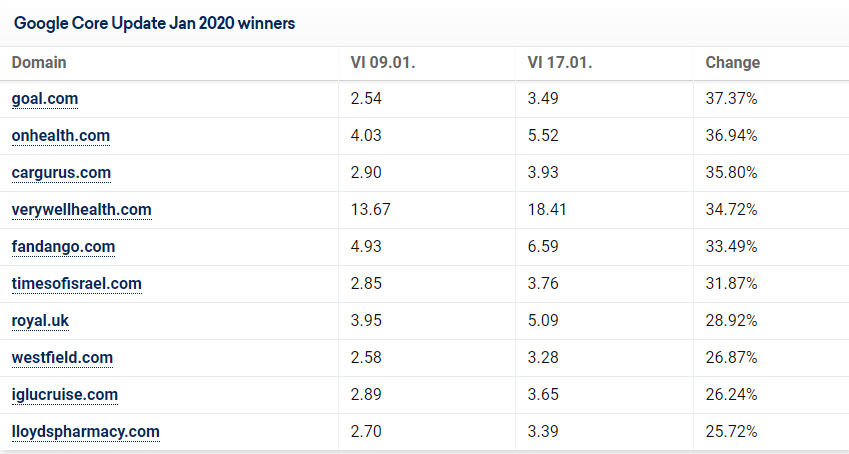Screen dimensions: 849x454
Task: Click the iglucruise.com link
Action: click(x=65, y=394)
